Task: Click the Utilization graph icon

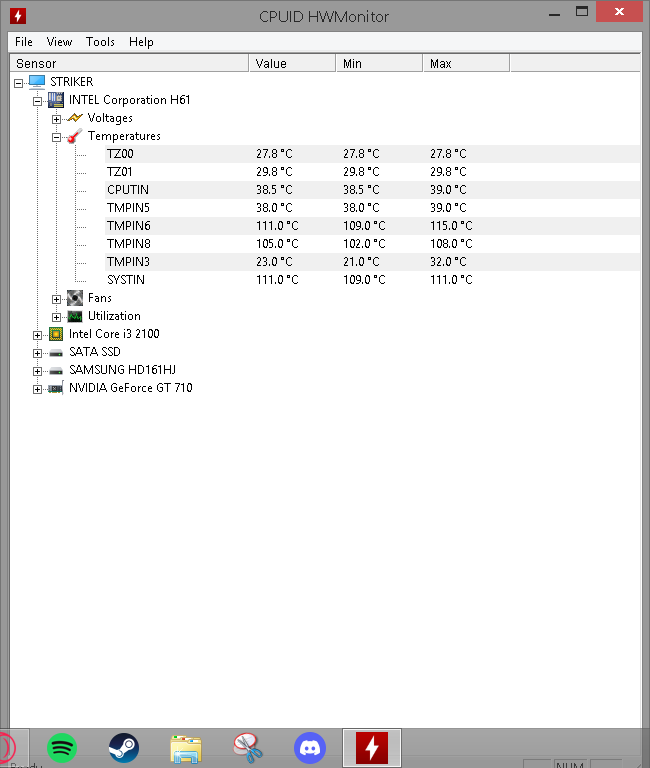Action: pos(75,316)
